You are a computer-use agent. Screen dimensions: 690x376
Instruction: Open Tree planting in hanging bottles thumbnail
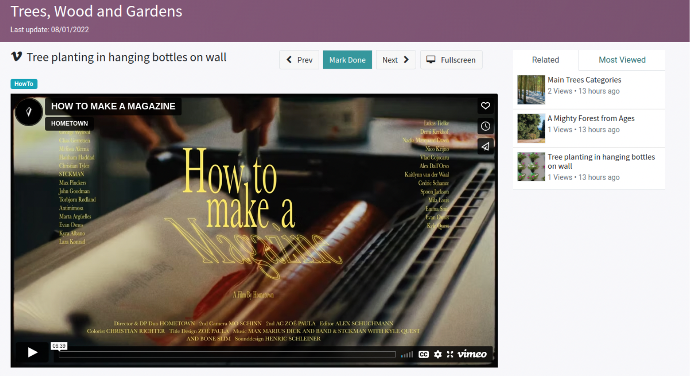tap(531, 166)
